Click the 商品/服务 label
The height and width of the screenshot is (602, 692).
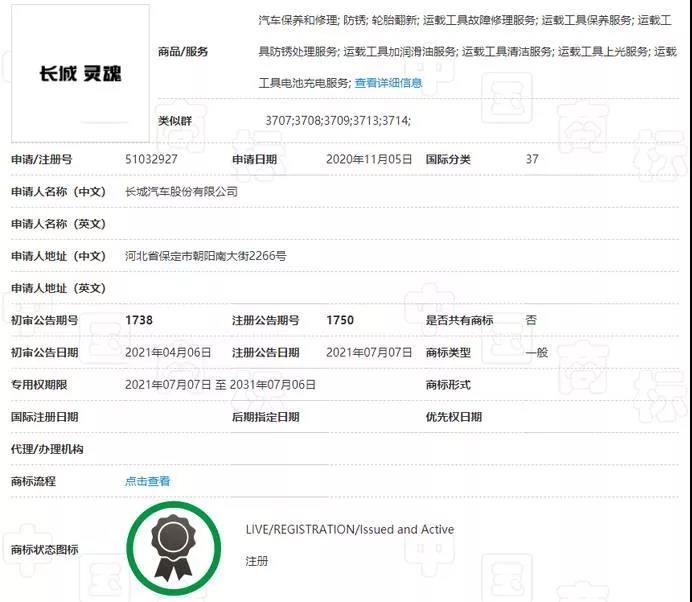tap(183, 52)
